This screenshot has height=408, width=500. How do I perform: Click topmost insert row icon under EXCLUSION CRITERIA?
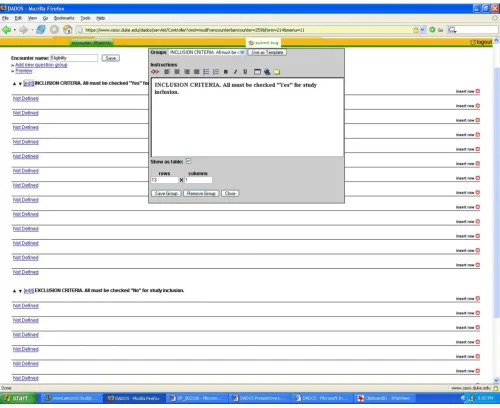[x=478, y=298]
